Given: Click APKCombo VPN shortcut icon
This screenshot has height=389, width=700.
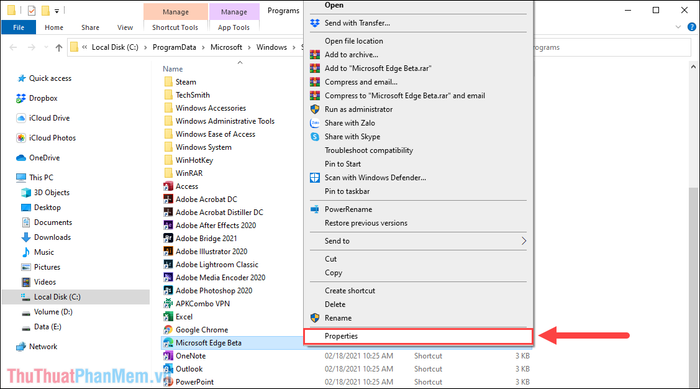Looking at the screenshot, I should point(168,304).
